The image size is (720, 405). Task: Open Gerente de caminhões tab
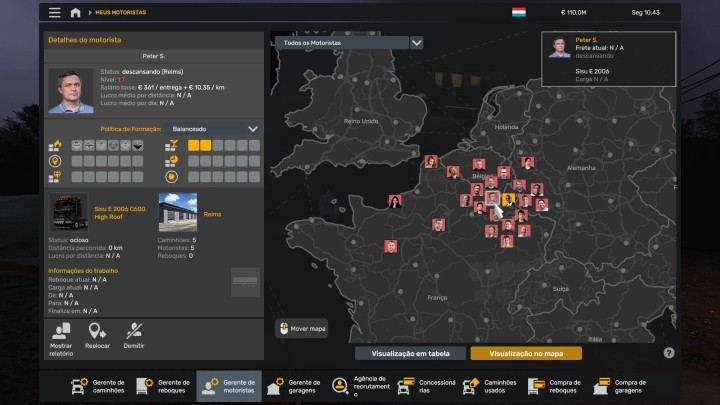coord(98,386)
